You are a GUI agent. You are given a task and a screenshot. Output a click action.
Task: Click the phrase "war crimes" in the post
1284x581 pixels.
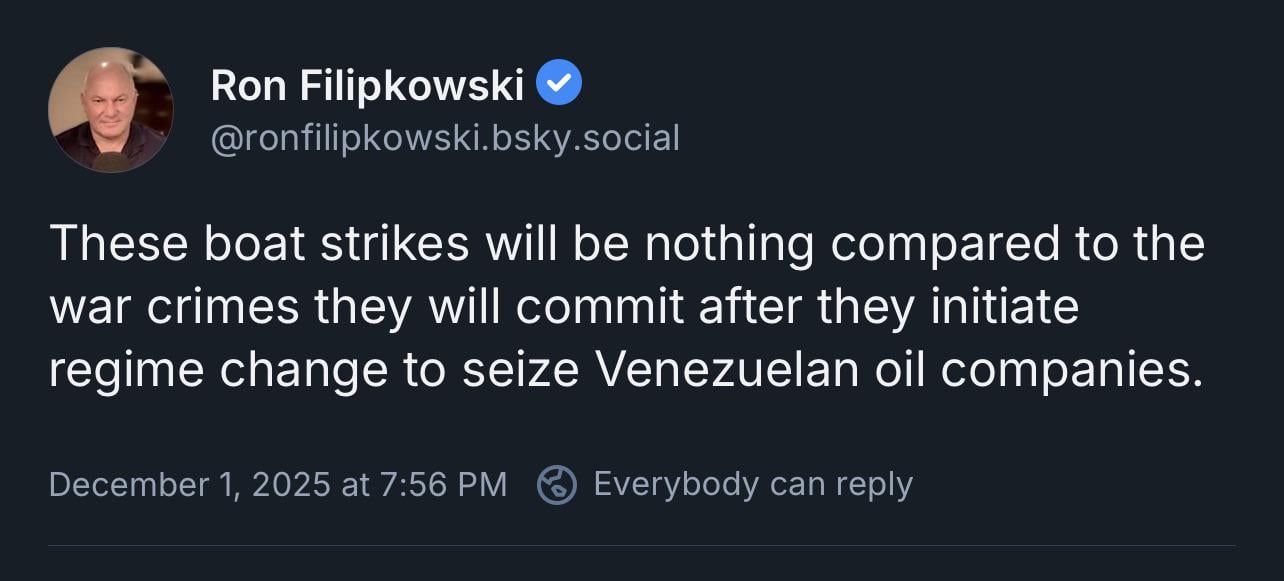174,307
